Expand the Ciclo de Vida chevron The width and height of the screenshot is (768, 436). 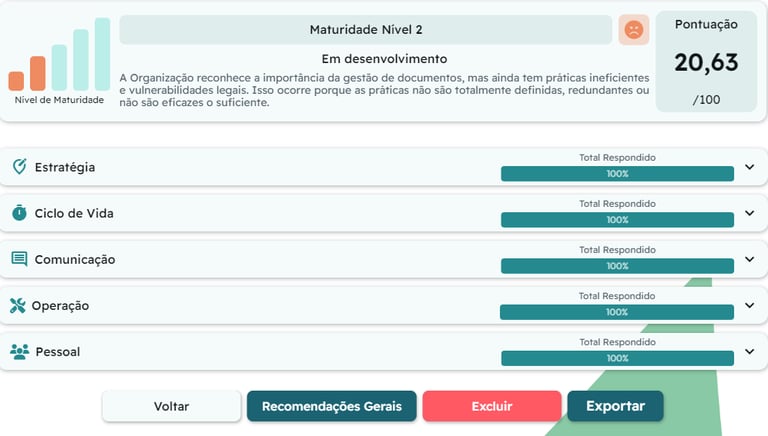click(x=749, y=213)
